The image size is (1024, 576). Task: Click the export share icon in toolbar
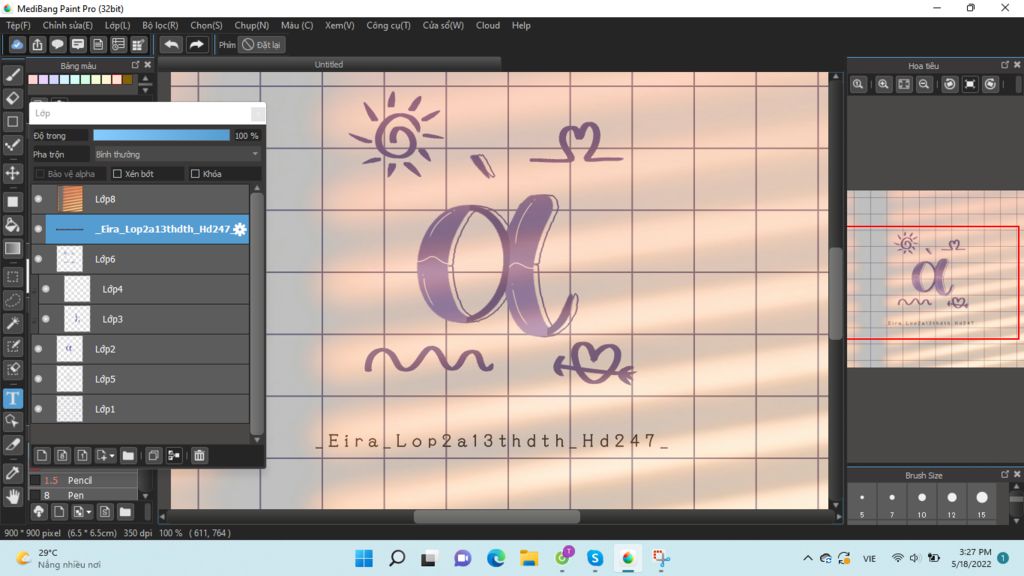coord(37,44)
